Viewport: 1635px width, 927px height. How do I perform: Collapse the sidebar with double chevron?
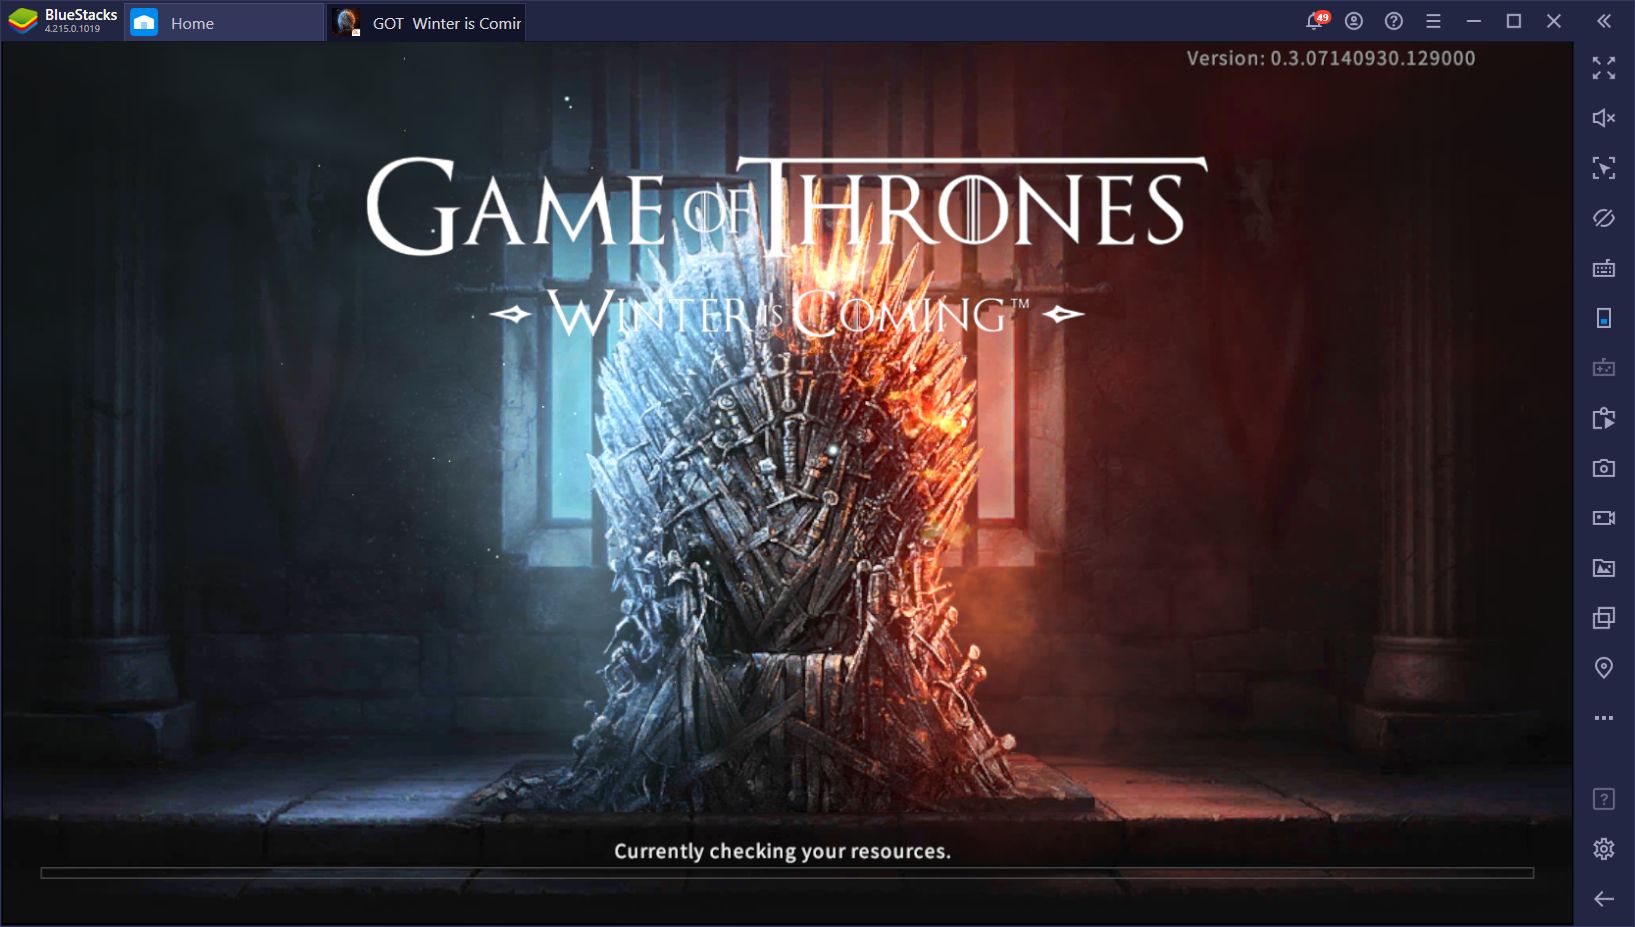tap(1604, 21)
